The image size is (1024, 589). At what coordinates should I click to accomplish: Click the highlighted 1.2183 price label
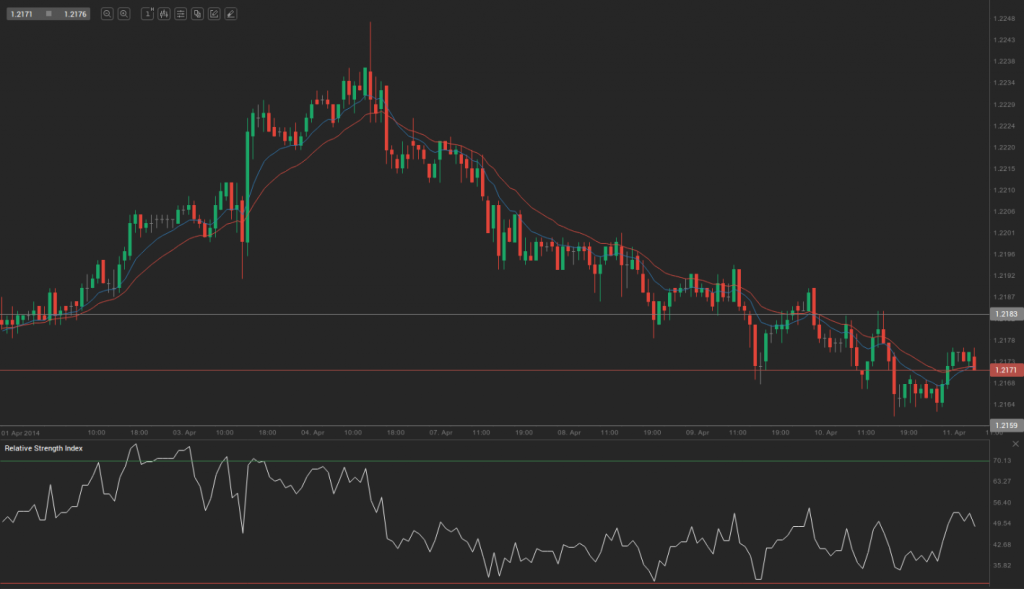click(1005, 313)
